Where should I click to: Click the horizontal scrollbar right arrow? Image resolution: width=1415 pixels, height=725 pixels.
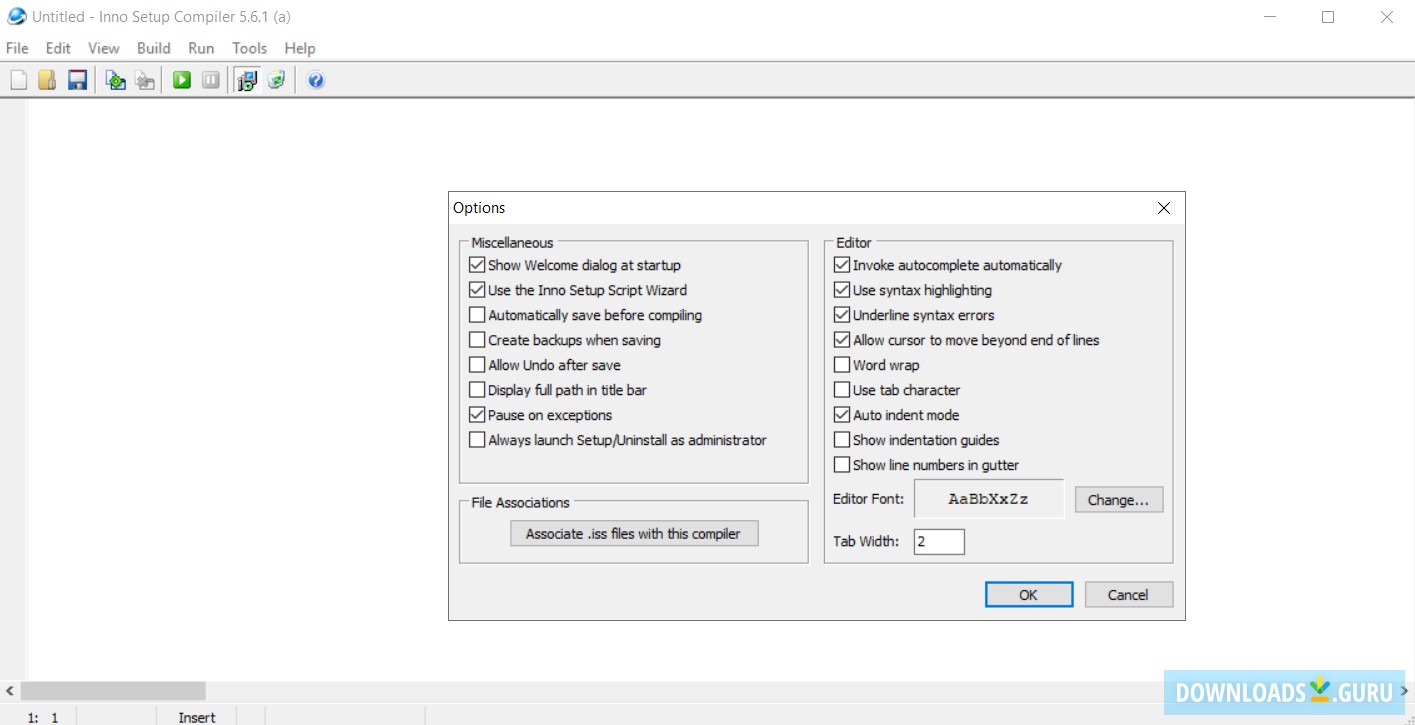pos(1404,691)
